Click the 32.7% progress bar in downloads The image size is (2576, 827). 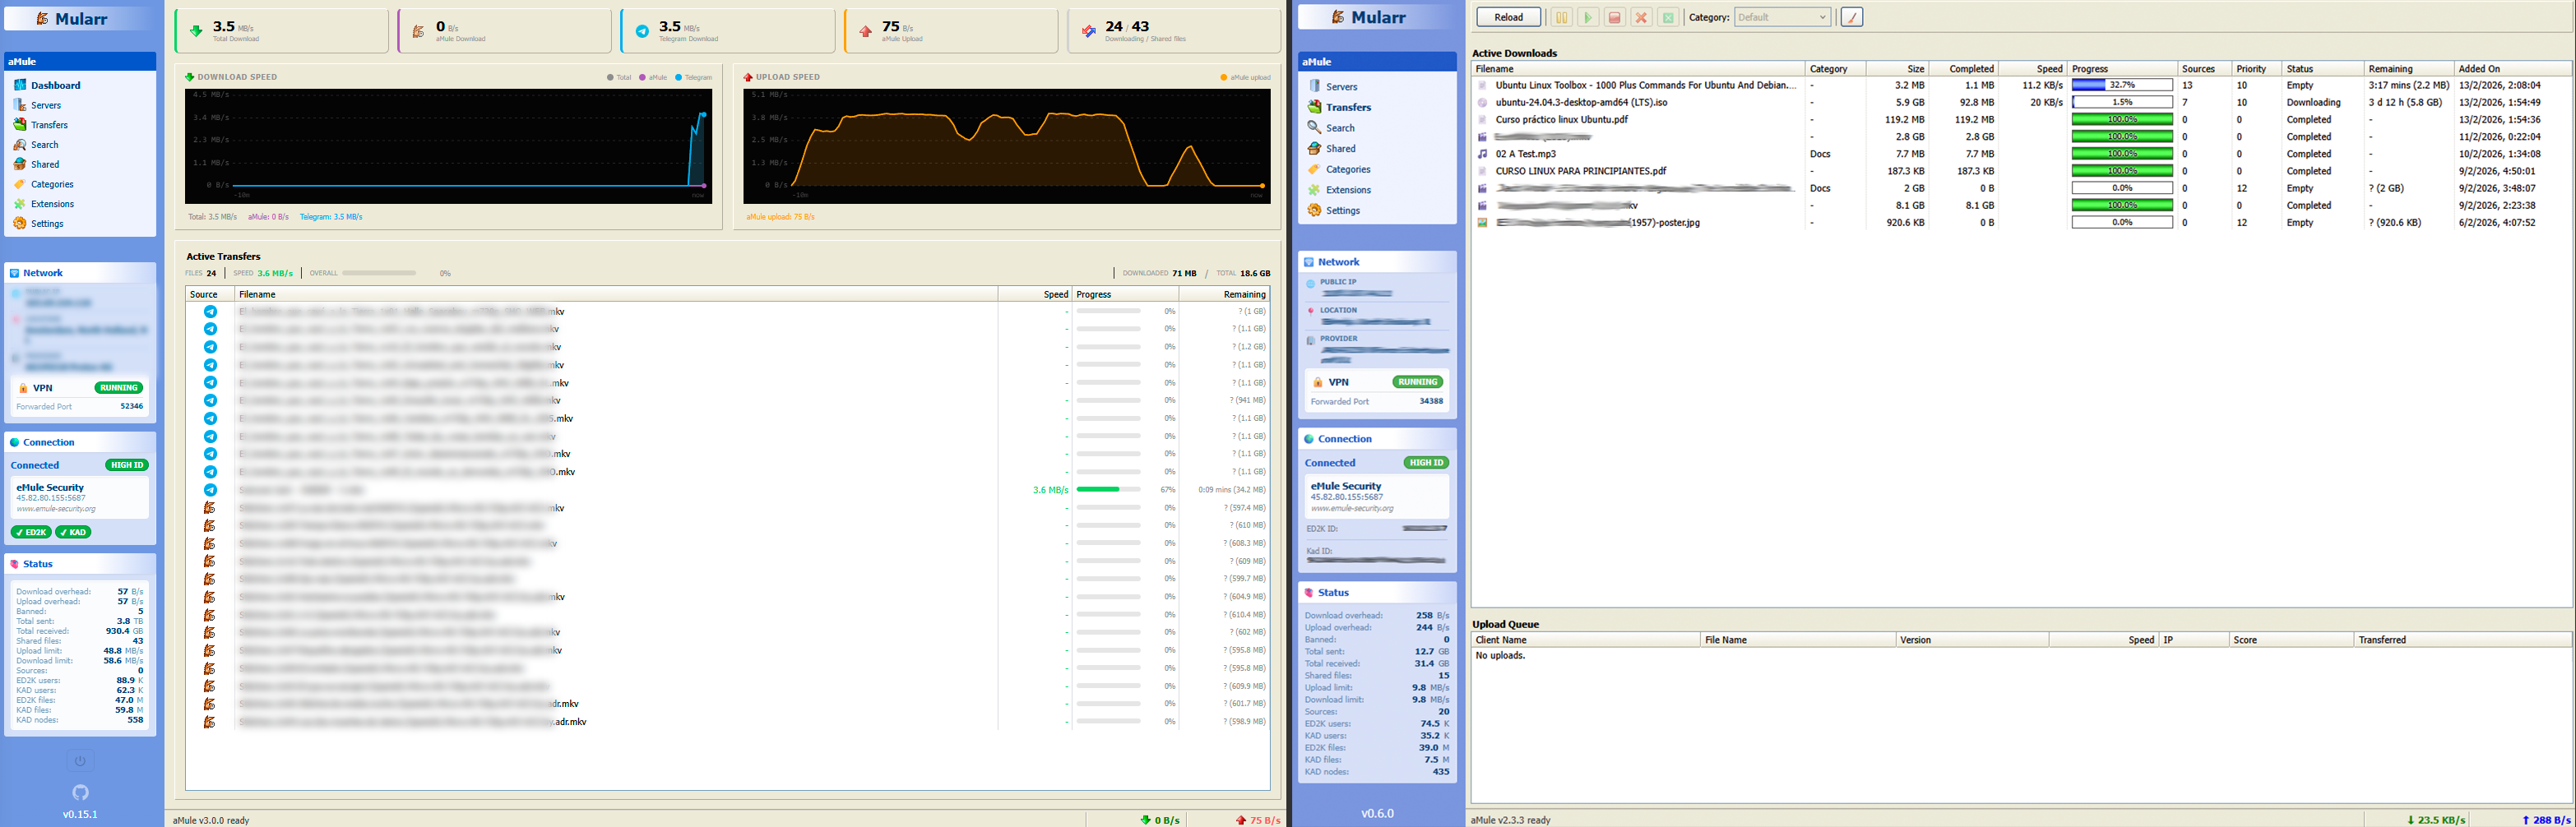point(2122,85)
